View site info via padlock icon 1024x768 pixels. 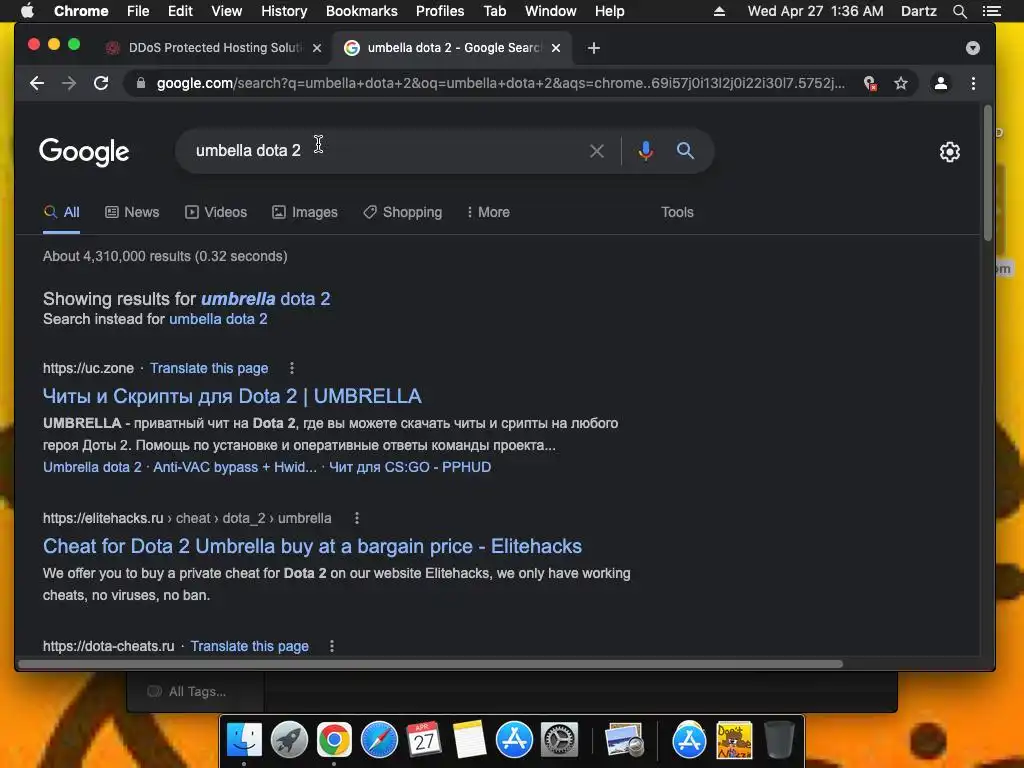click(x=140, y=83)
